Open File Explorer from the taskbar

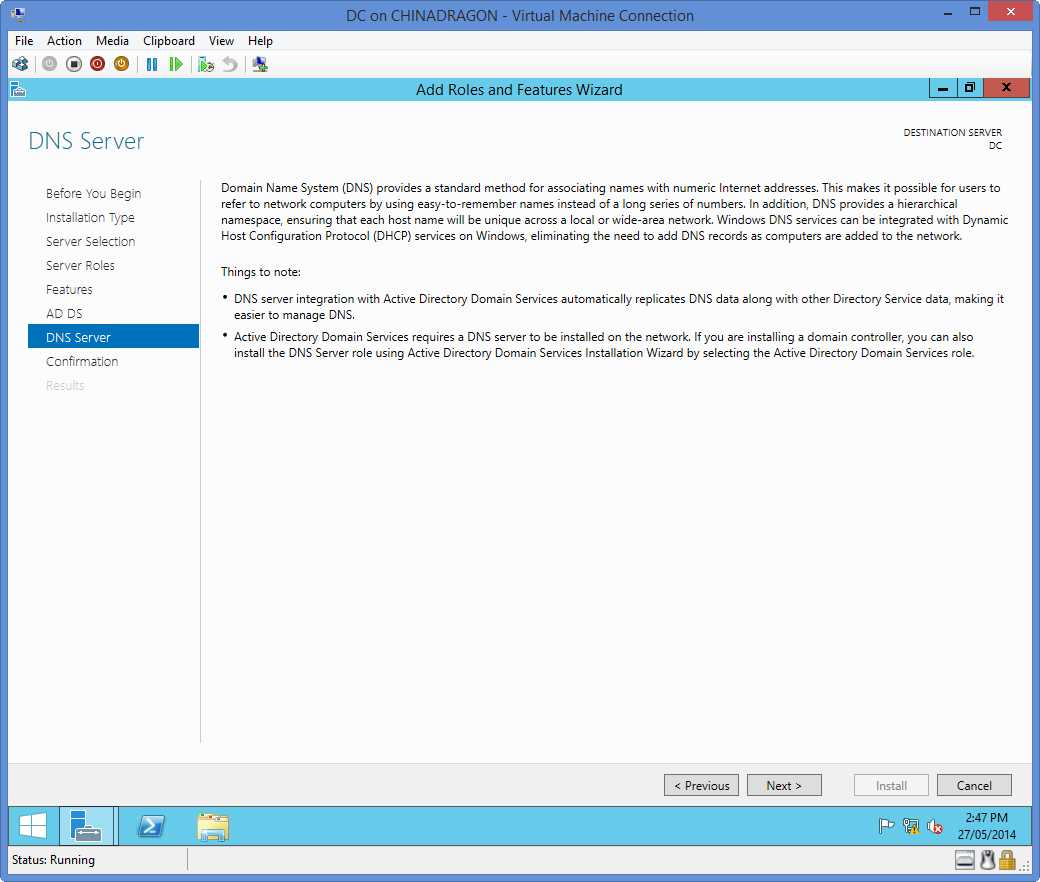pyautogui.click(x=213, y=827)
